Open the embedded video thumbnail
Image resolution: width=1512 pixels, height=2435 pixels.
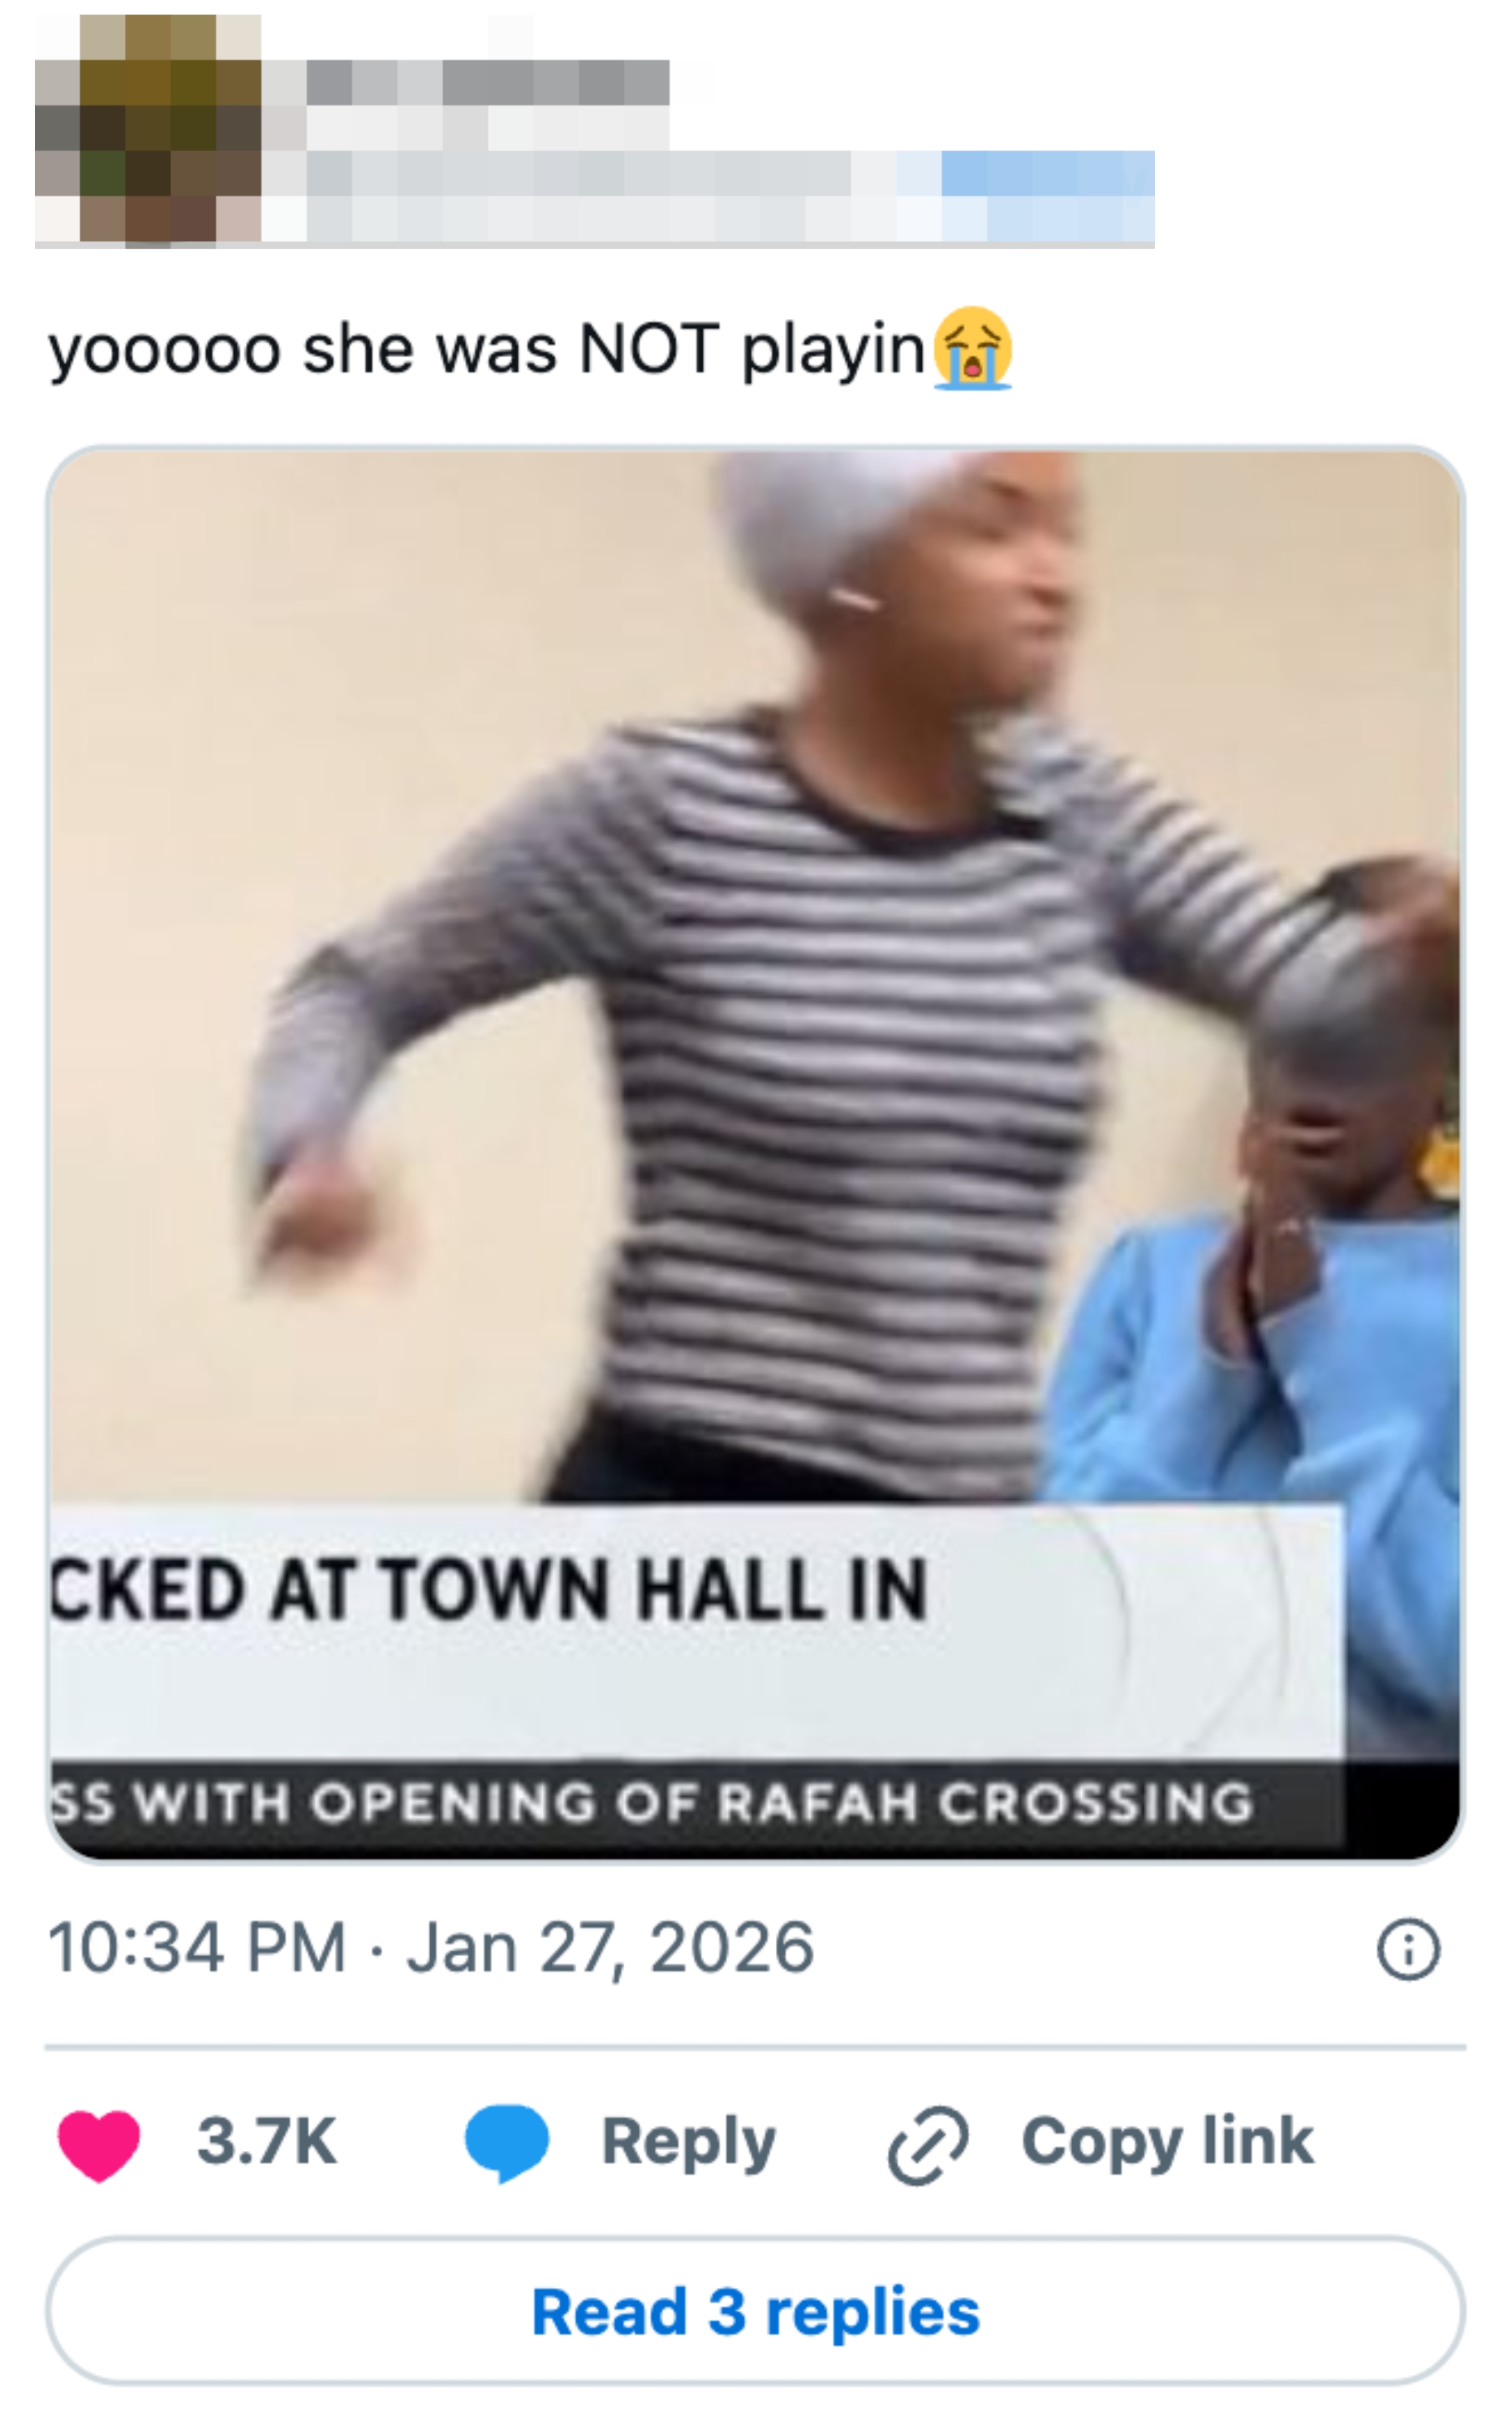(x=755, y=1154)
